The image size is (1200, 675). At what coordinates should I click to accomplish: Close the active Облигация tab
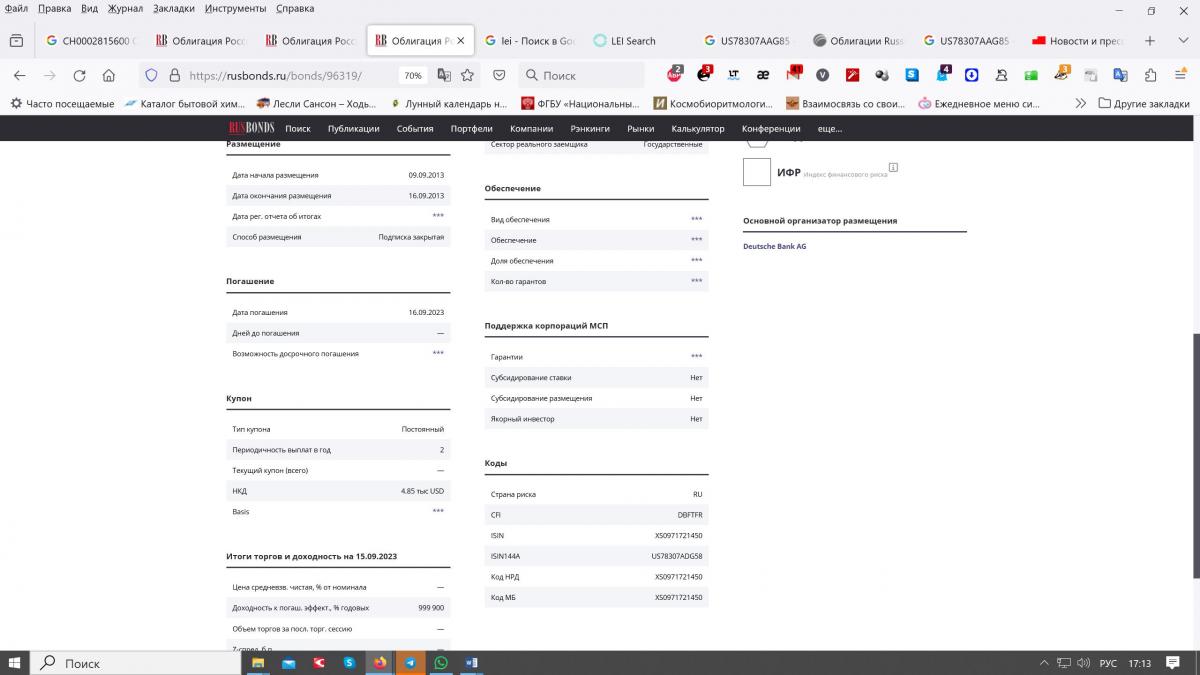tap(460, 41)
